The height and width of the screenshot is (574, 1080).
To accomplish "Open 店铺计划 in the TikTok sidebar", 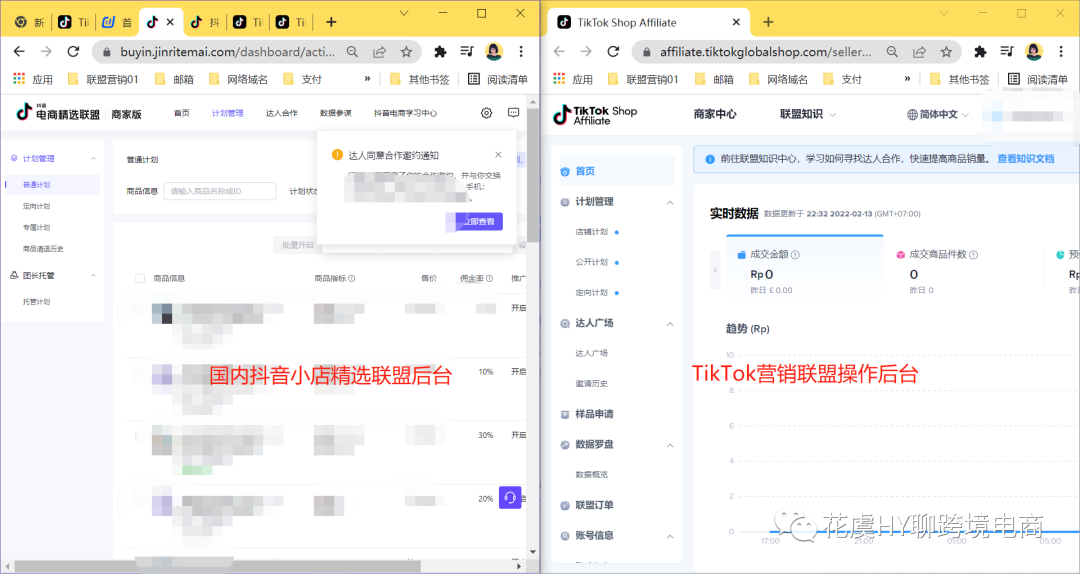I will pos(592,232).
